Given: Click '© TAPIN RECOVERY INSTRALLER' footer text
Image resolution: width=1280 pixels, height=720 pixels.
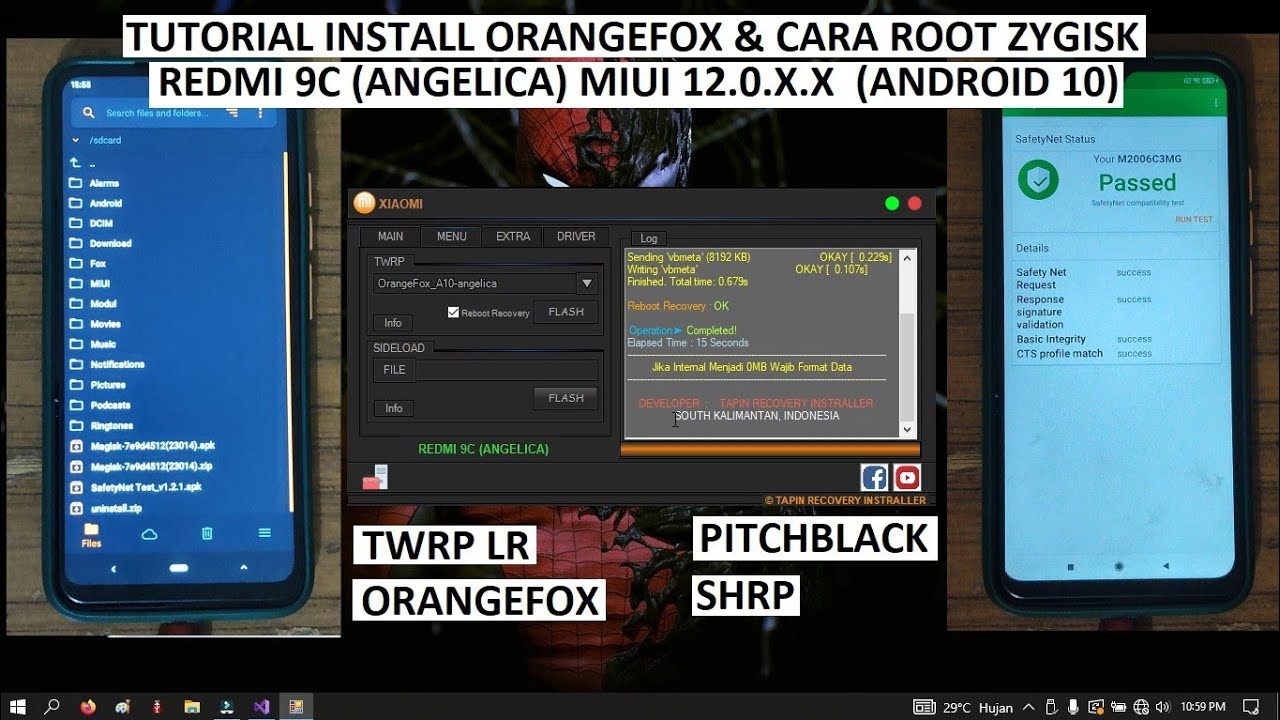Looking at the screenshot, I should [x=845, y=500].
